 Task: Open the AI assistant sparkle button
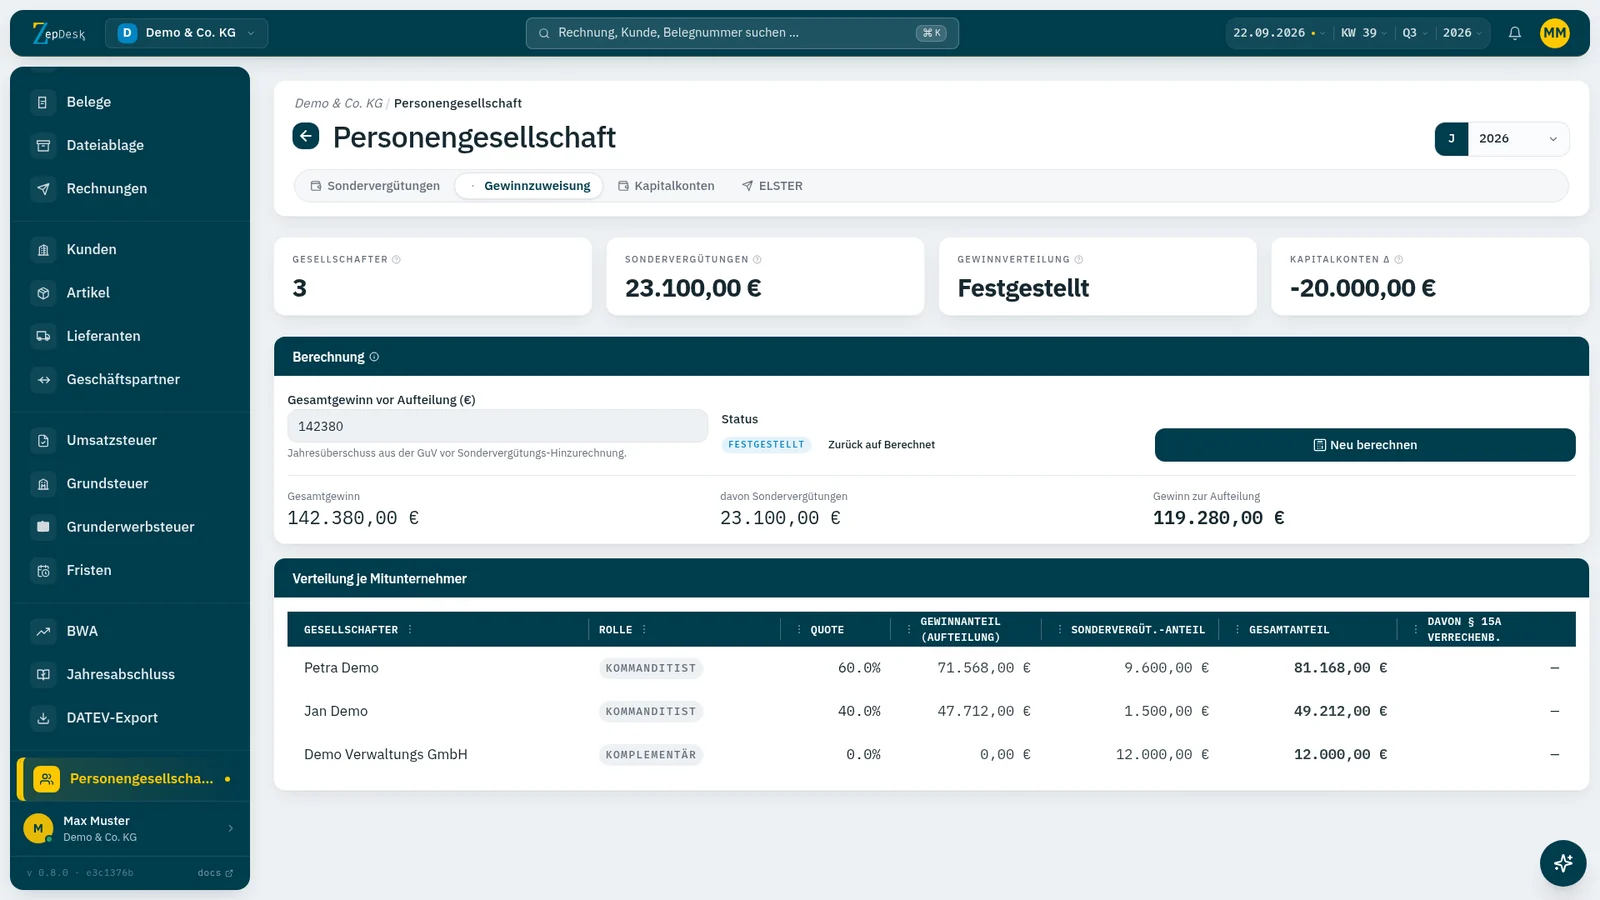(x=1563, y=863)
